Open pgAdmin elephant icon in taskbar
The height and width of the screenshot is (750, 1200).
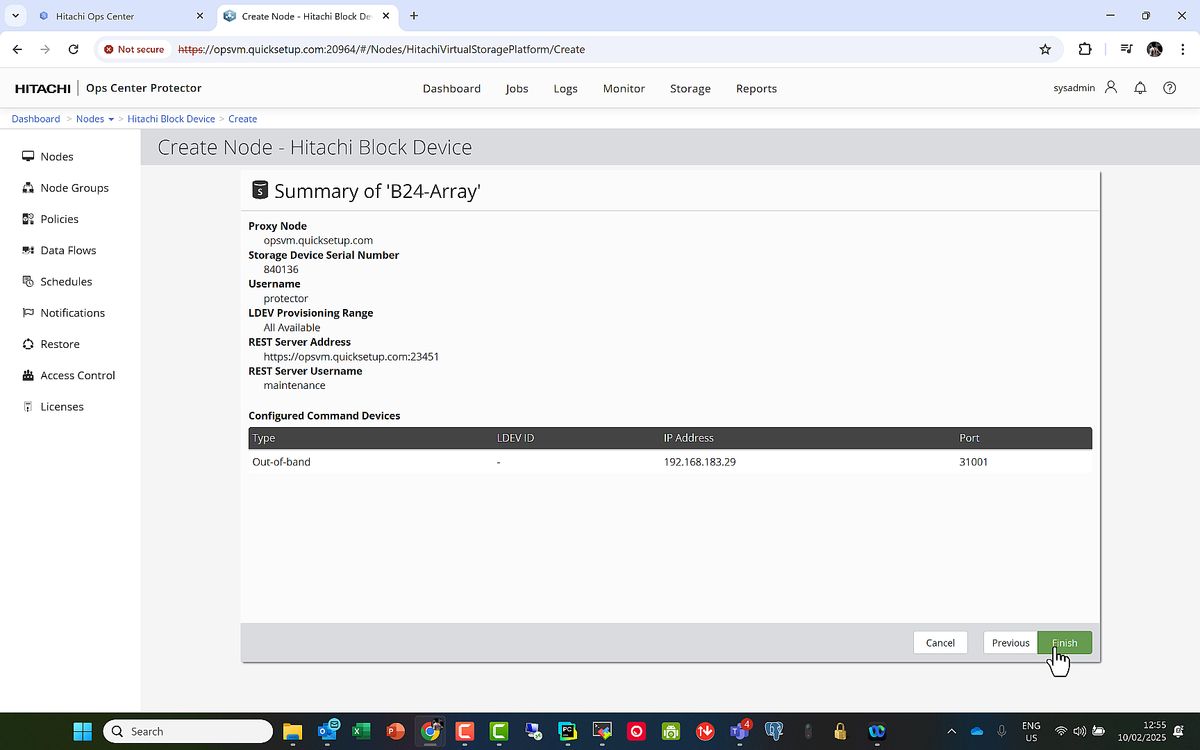coord(773,731)
